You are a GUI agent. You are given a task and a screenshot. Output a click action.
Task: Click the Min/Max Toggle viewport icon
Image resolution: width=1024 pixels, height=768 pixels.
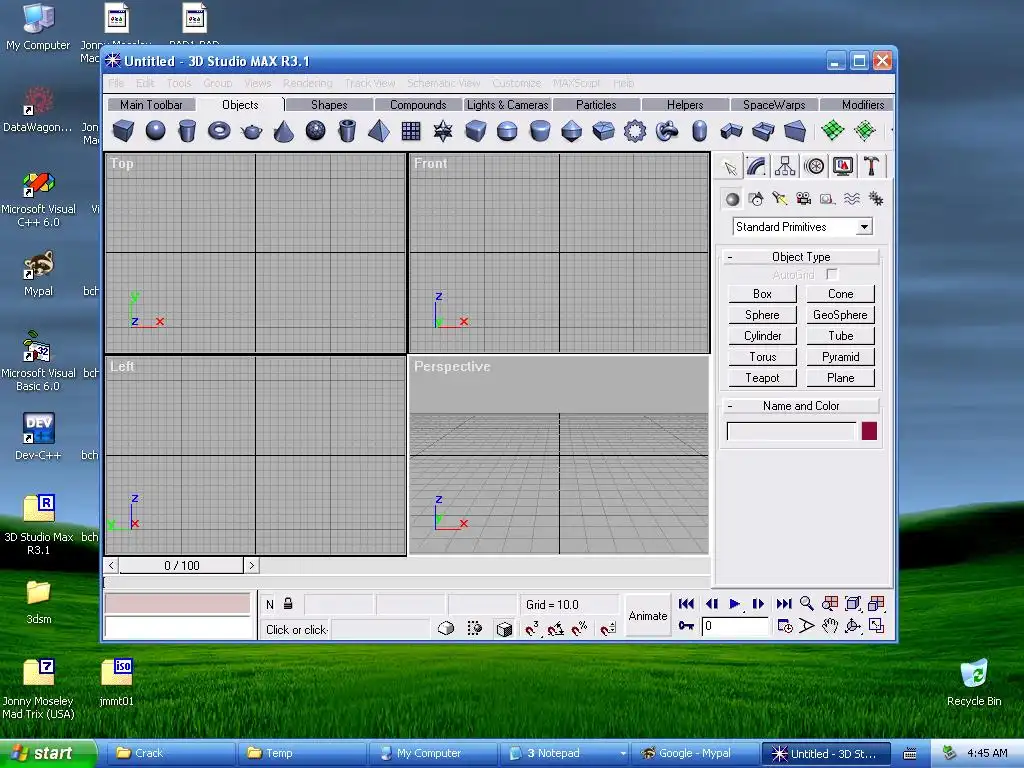[x=876, y=626]
